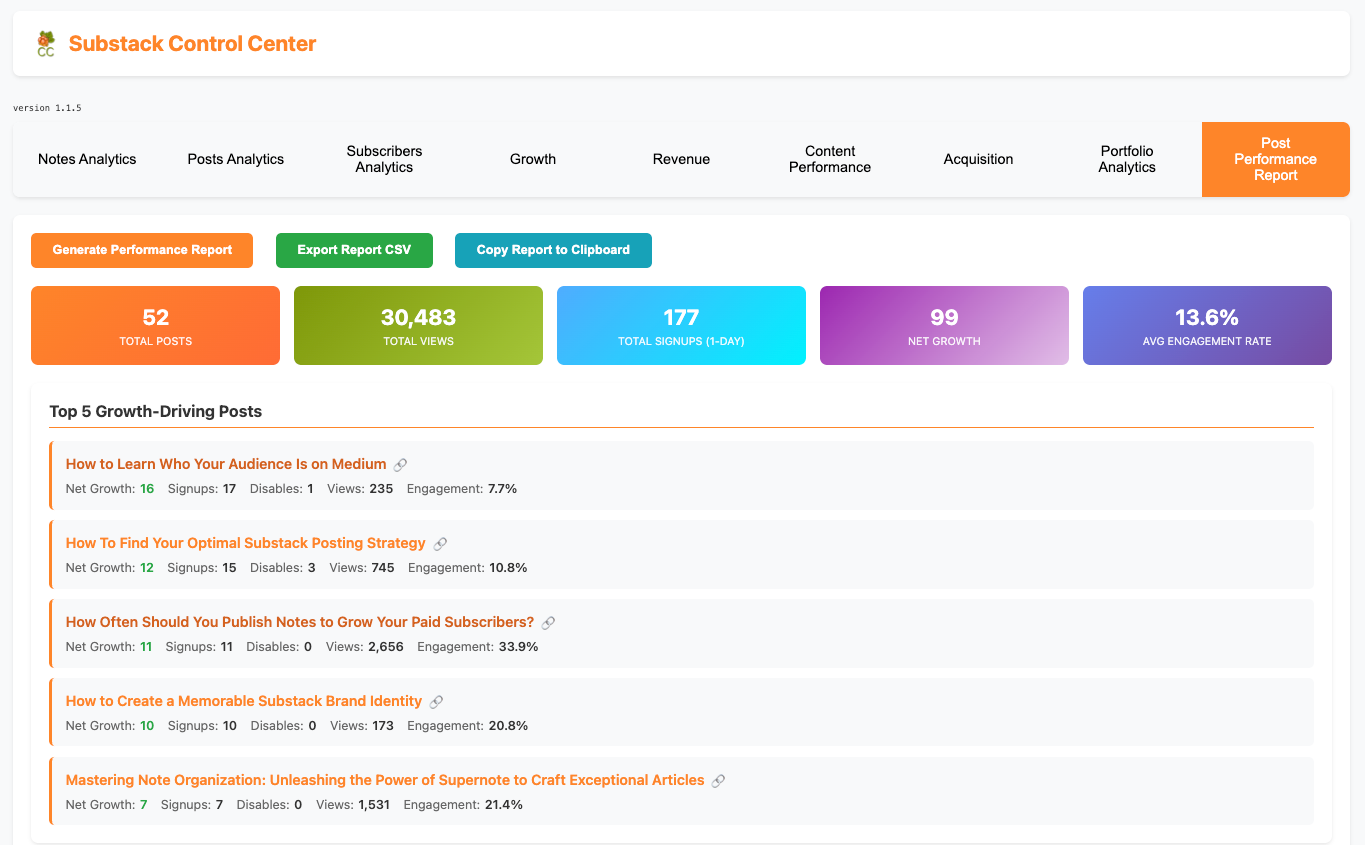Click 'Engagement: 33.9%' stat
This screenshot has height=845, width=1365.
(x=477, y=647)
